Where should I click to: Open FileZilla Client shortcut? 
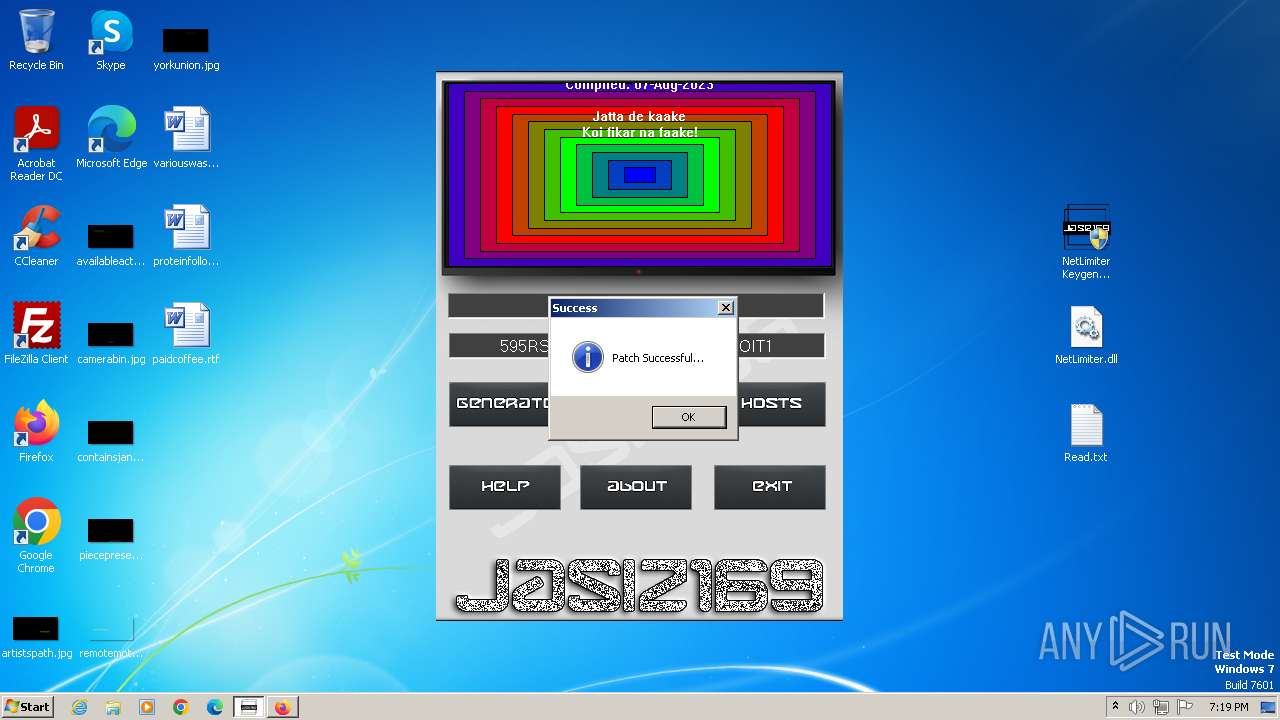tap(36, 334)
